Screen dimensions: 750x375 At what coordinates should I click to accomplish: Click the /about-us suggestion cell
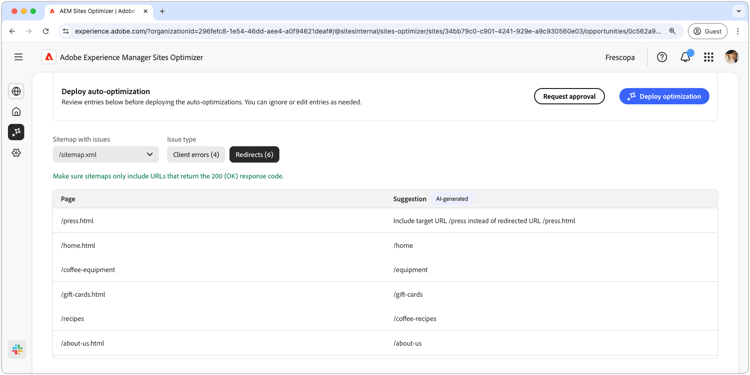pos(407,343)
